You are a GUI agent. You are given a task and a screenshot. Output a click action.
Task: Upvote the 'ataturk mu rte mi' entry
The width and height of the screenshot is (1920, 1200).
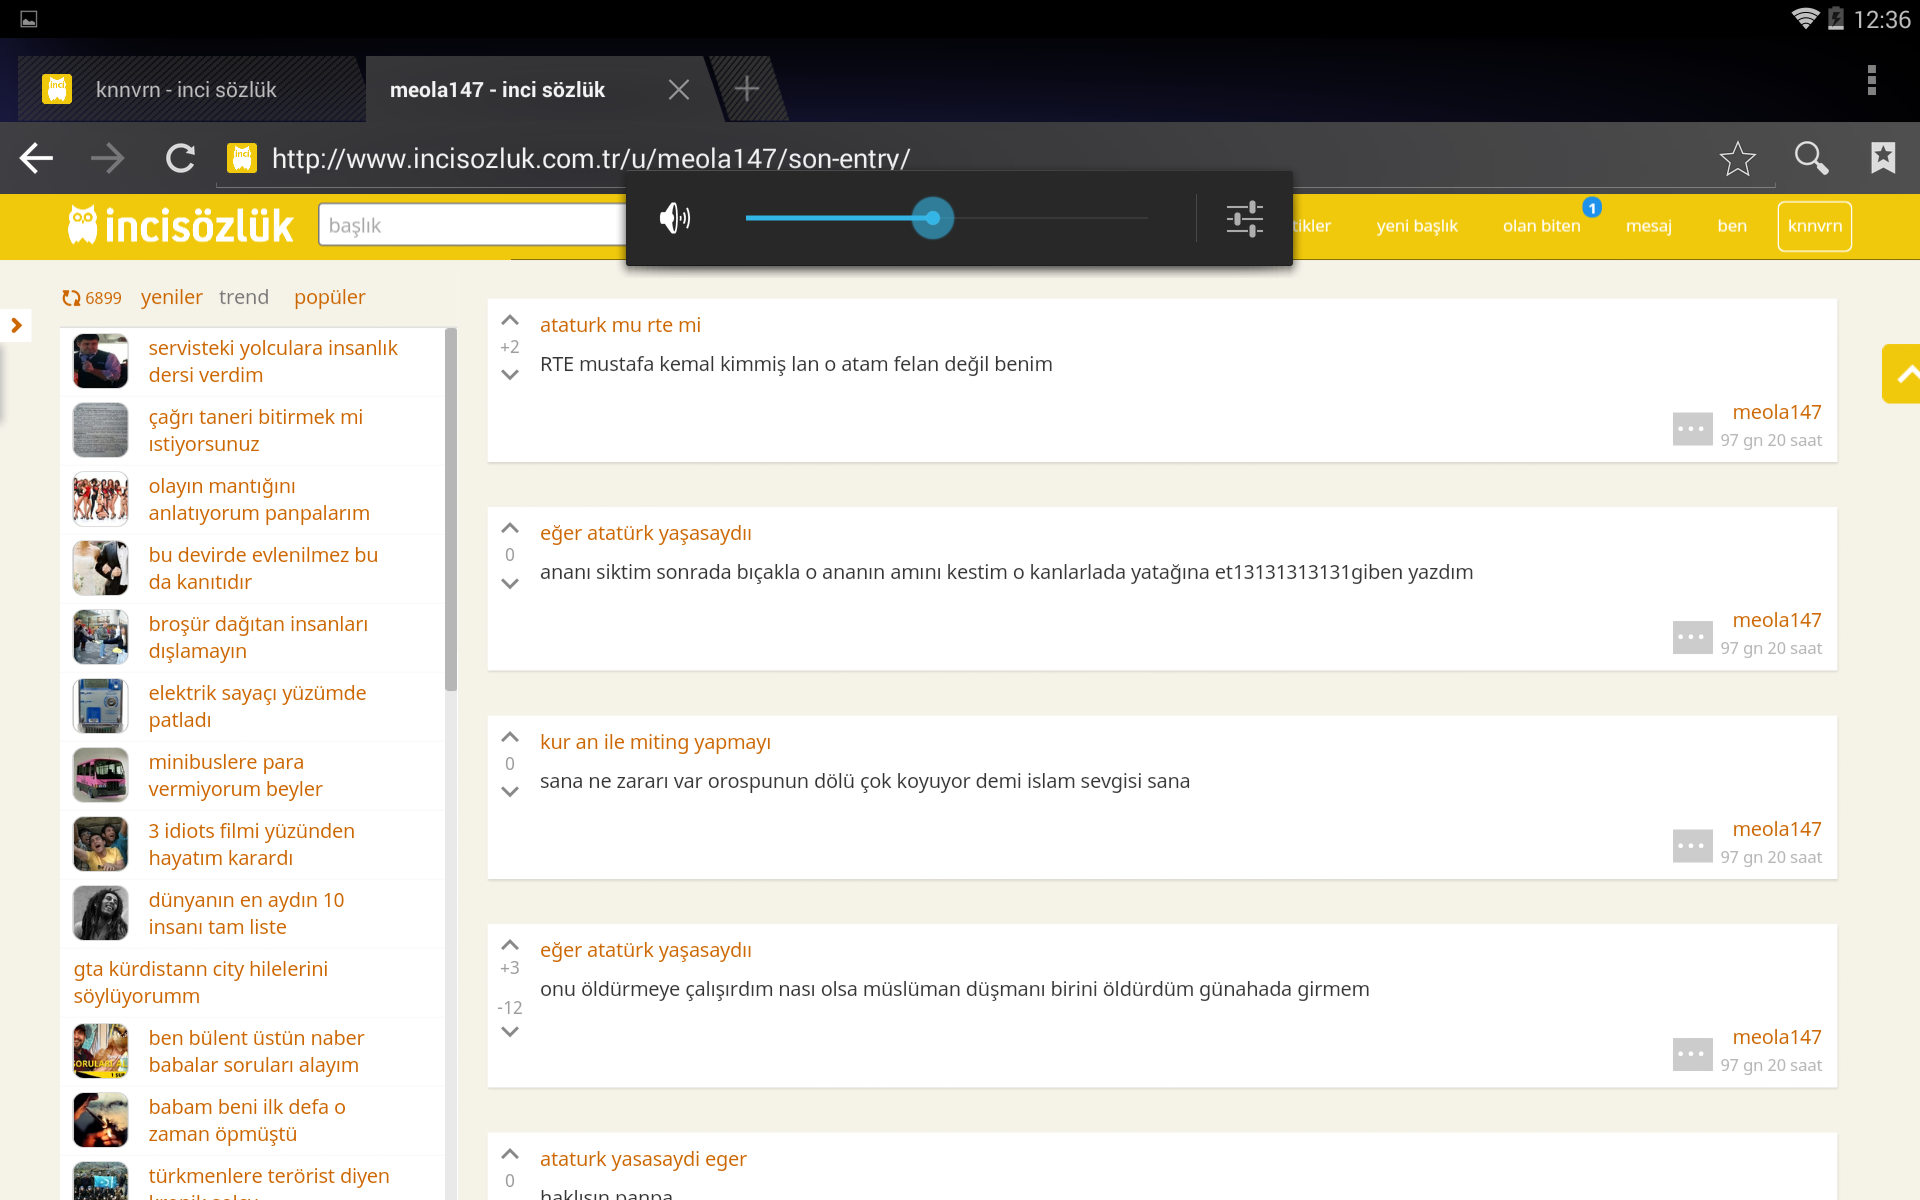510,321
